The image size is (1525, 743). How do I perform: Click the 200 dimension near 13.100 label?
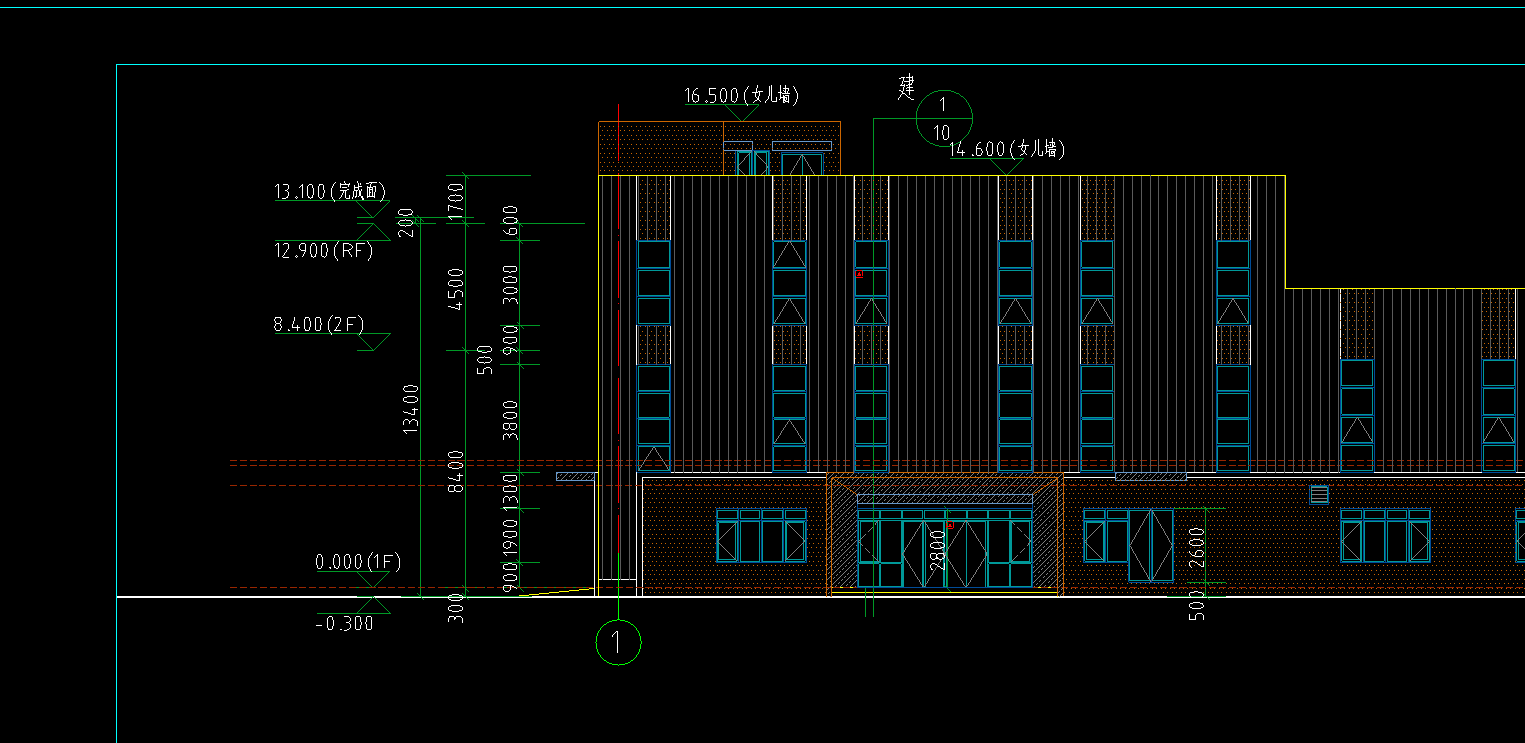coord(405,223)
